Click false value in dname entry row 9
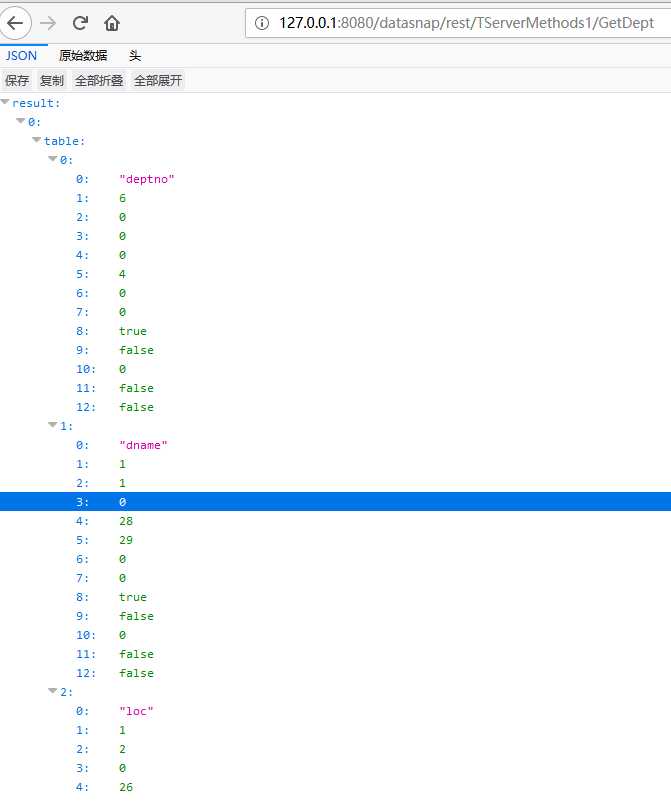 [136, 616]
